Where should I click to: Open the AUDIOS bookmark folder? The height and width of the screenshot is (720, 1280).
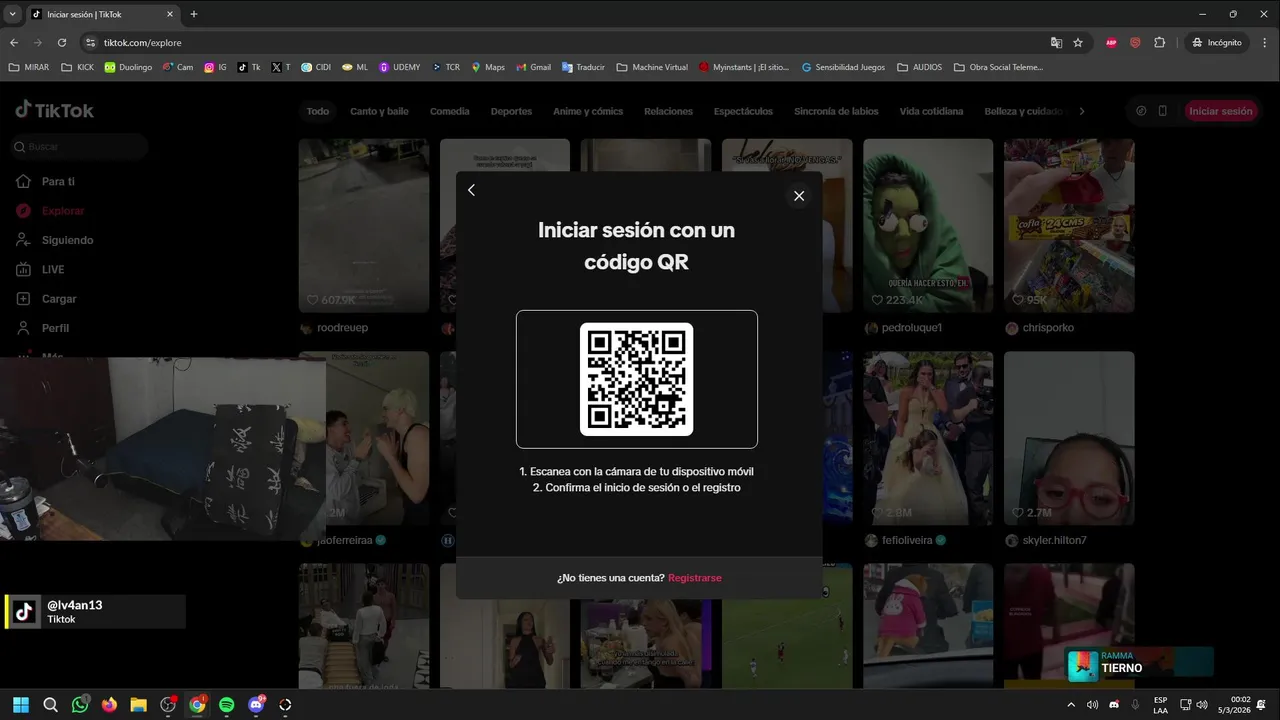coord(919,67)
